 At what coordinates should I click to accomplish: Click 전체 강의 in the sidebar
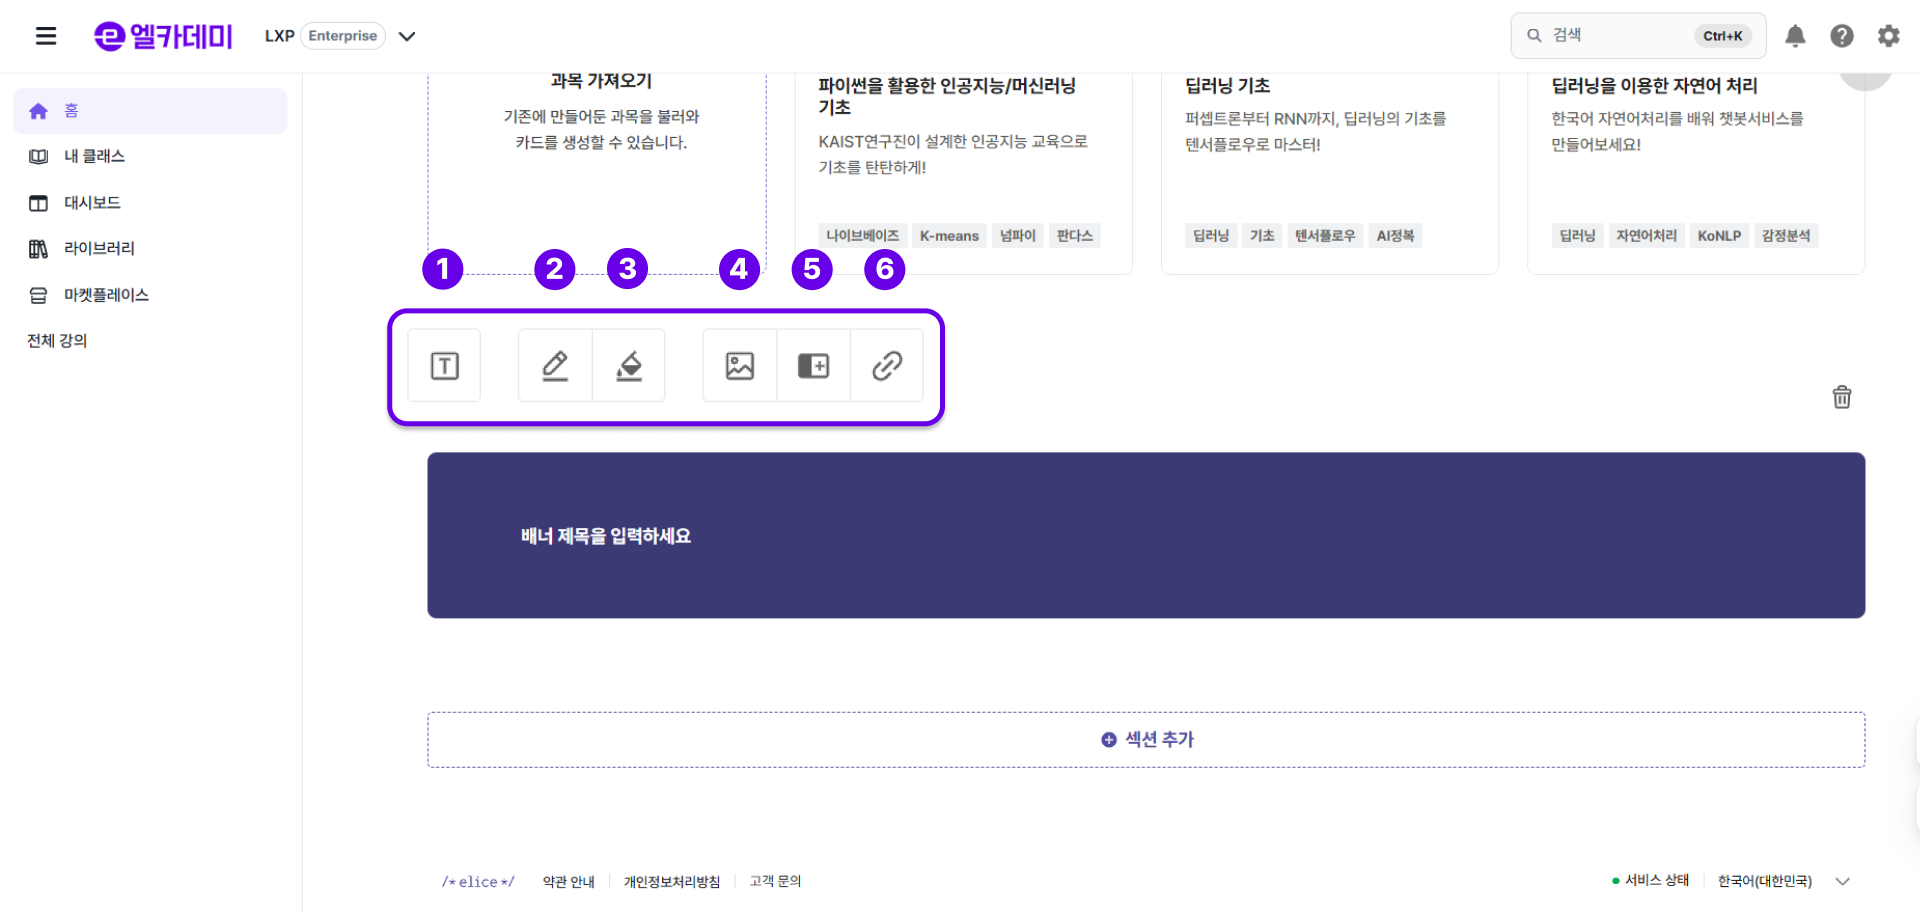tap(57, 341)
